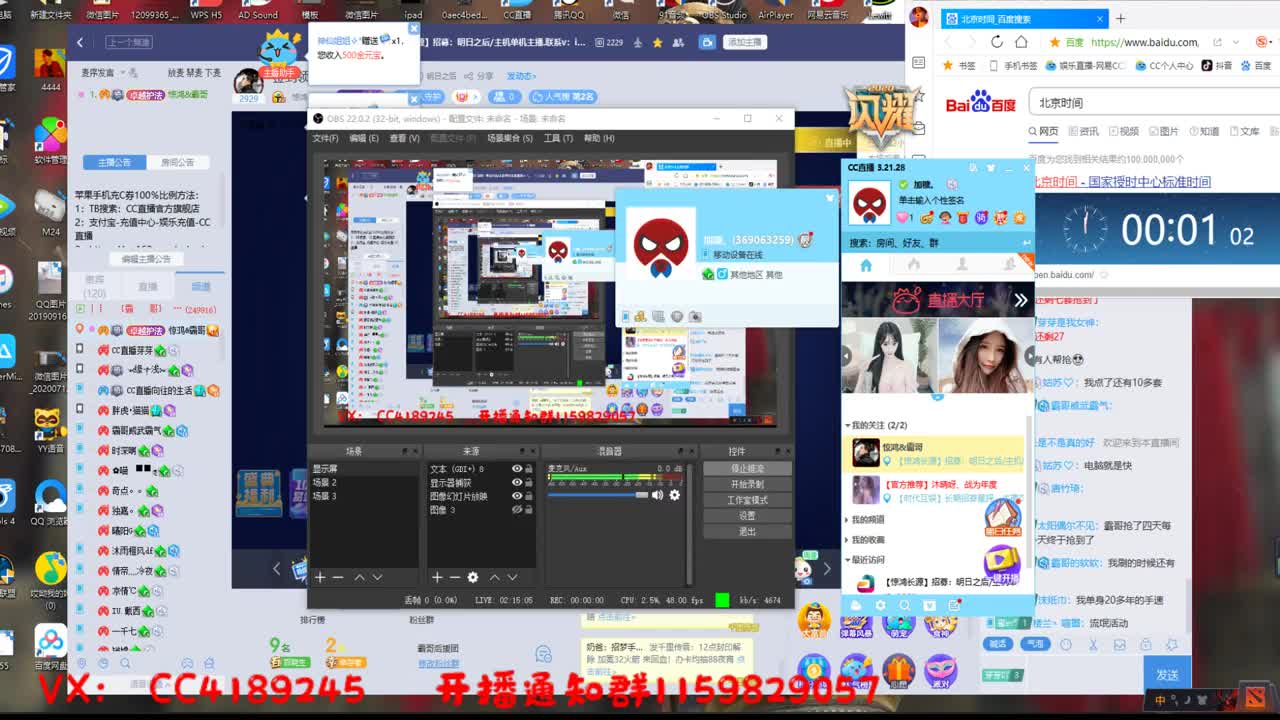Image resolution: width=1280 pixels, height=720 pixels.
Task: Toggle visibility of 显示器捕获 source
Action: [517, 482]
